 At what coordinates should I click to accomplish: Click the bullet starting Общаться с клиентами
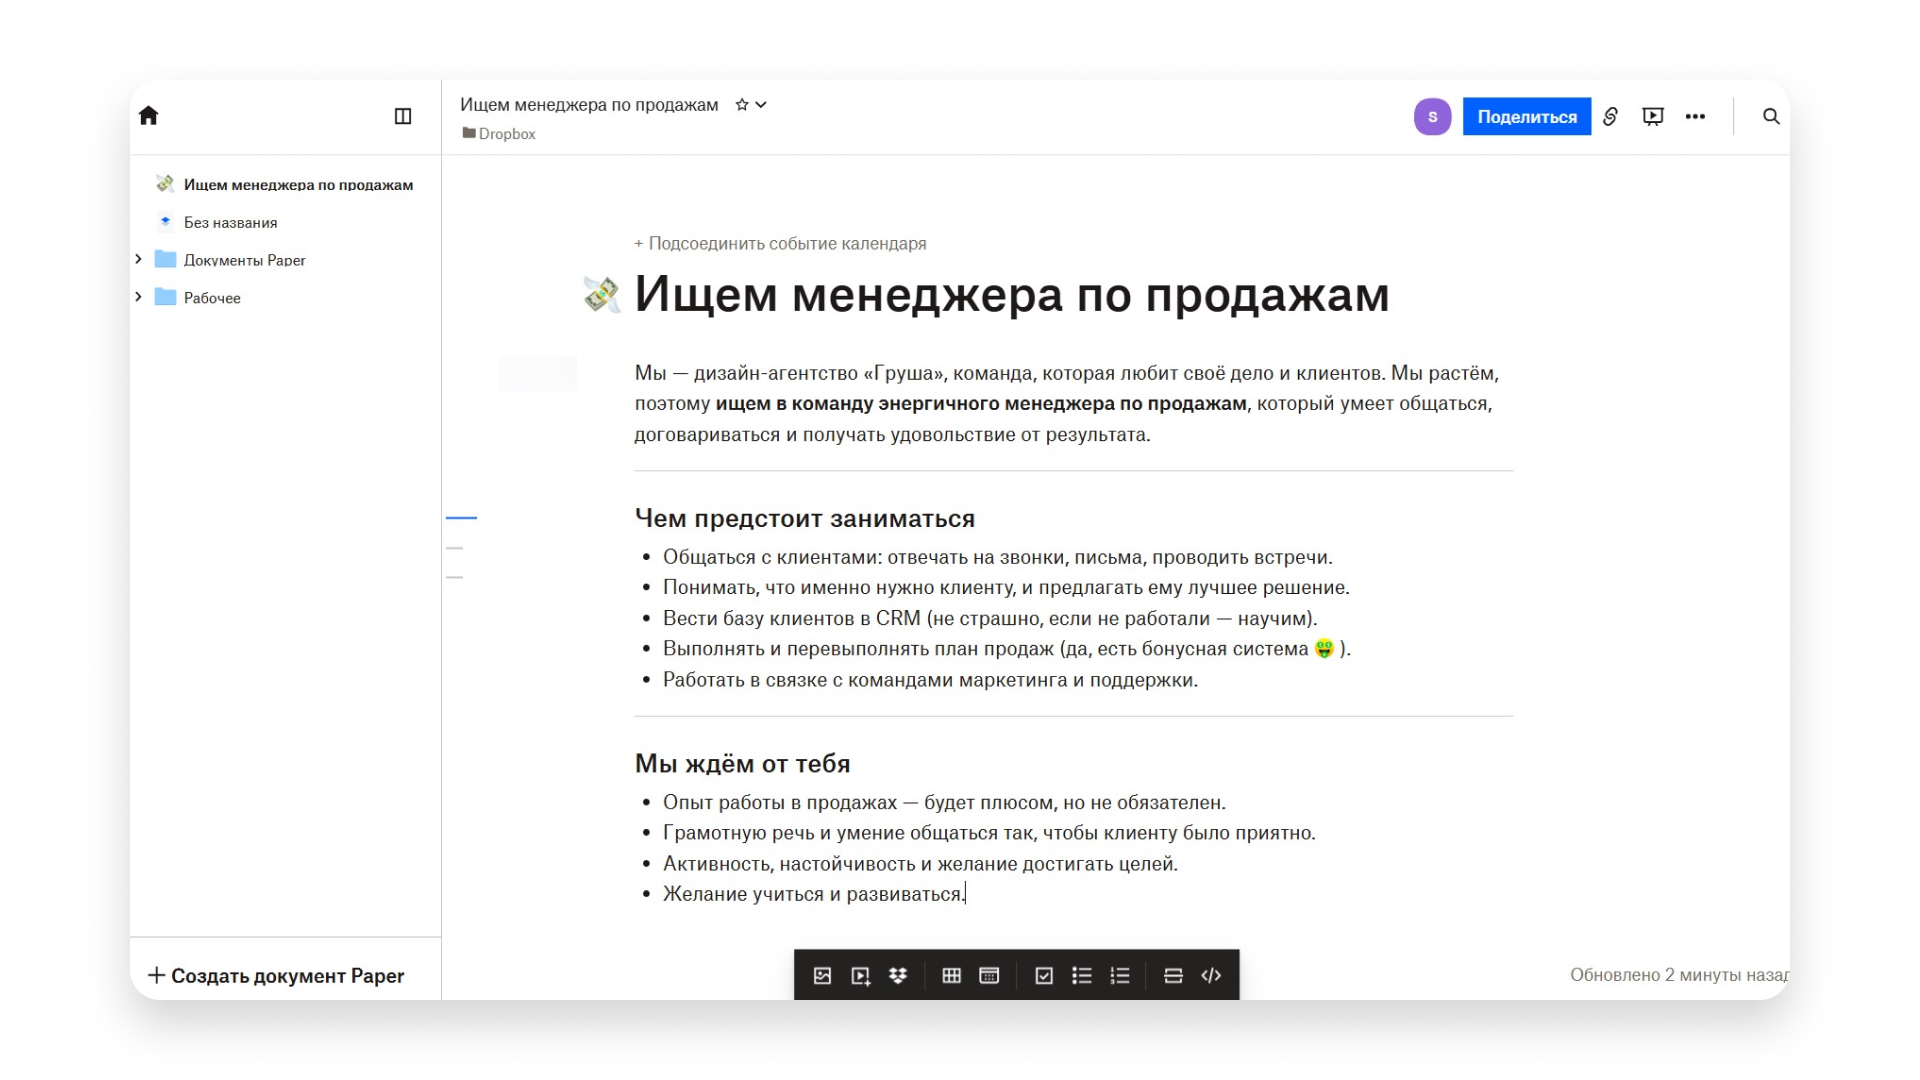tap(998, 558)
